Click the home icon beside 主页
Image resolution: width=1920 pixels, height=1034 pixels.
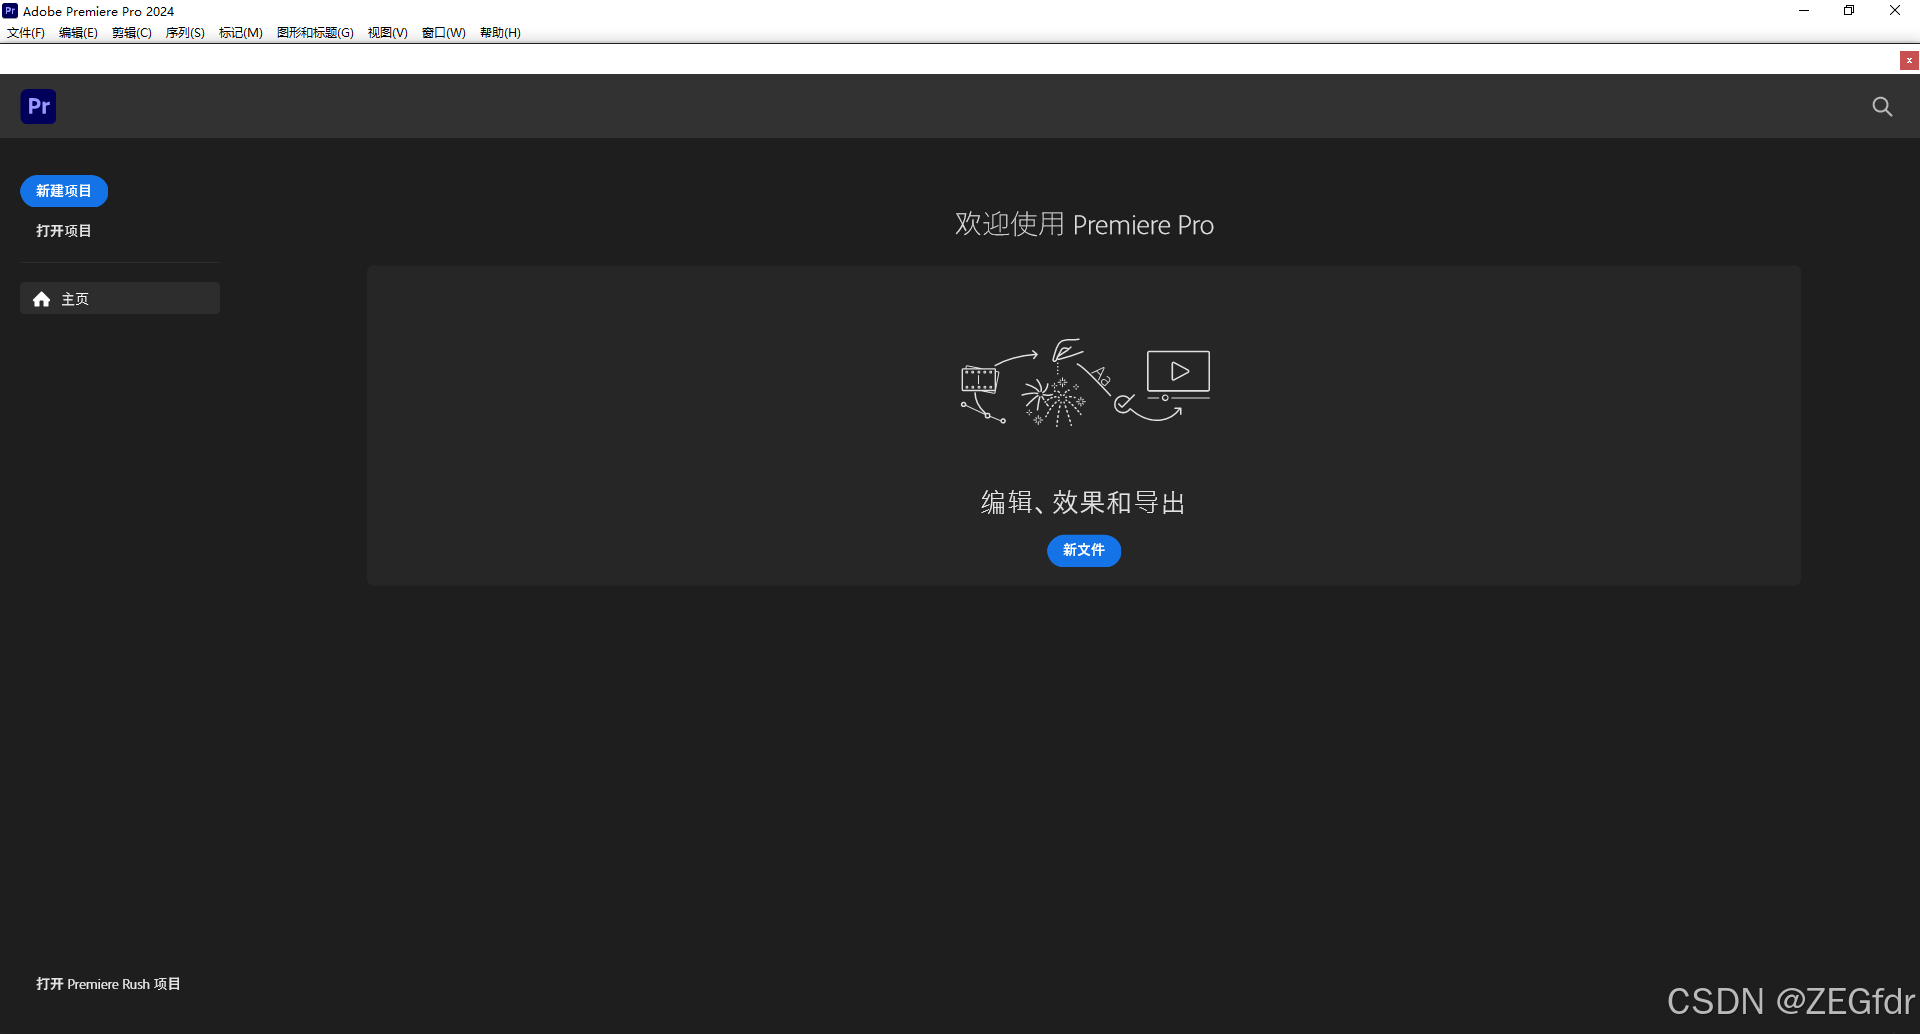tap(42, 299)
